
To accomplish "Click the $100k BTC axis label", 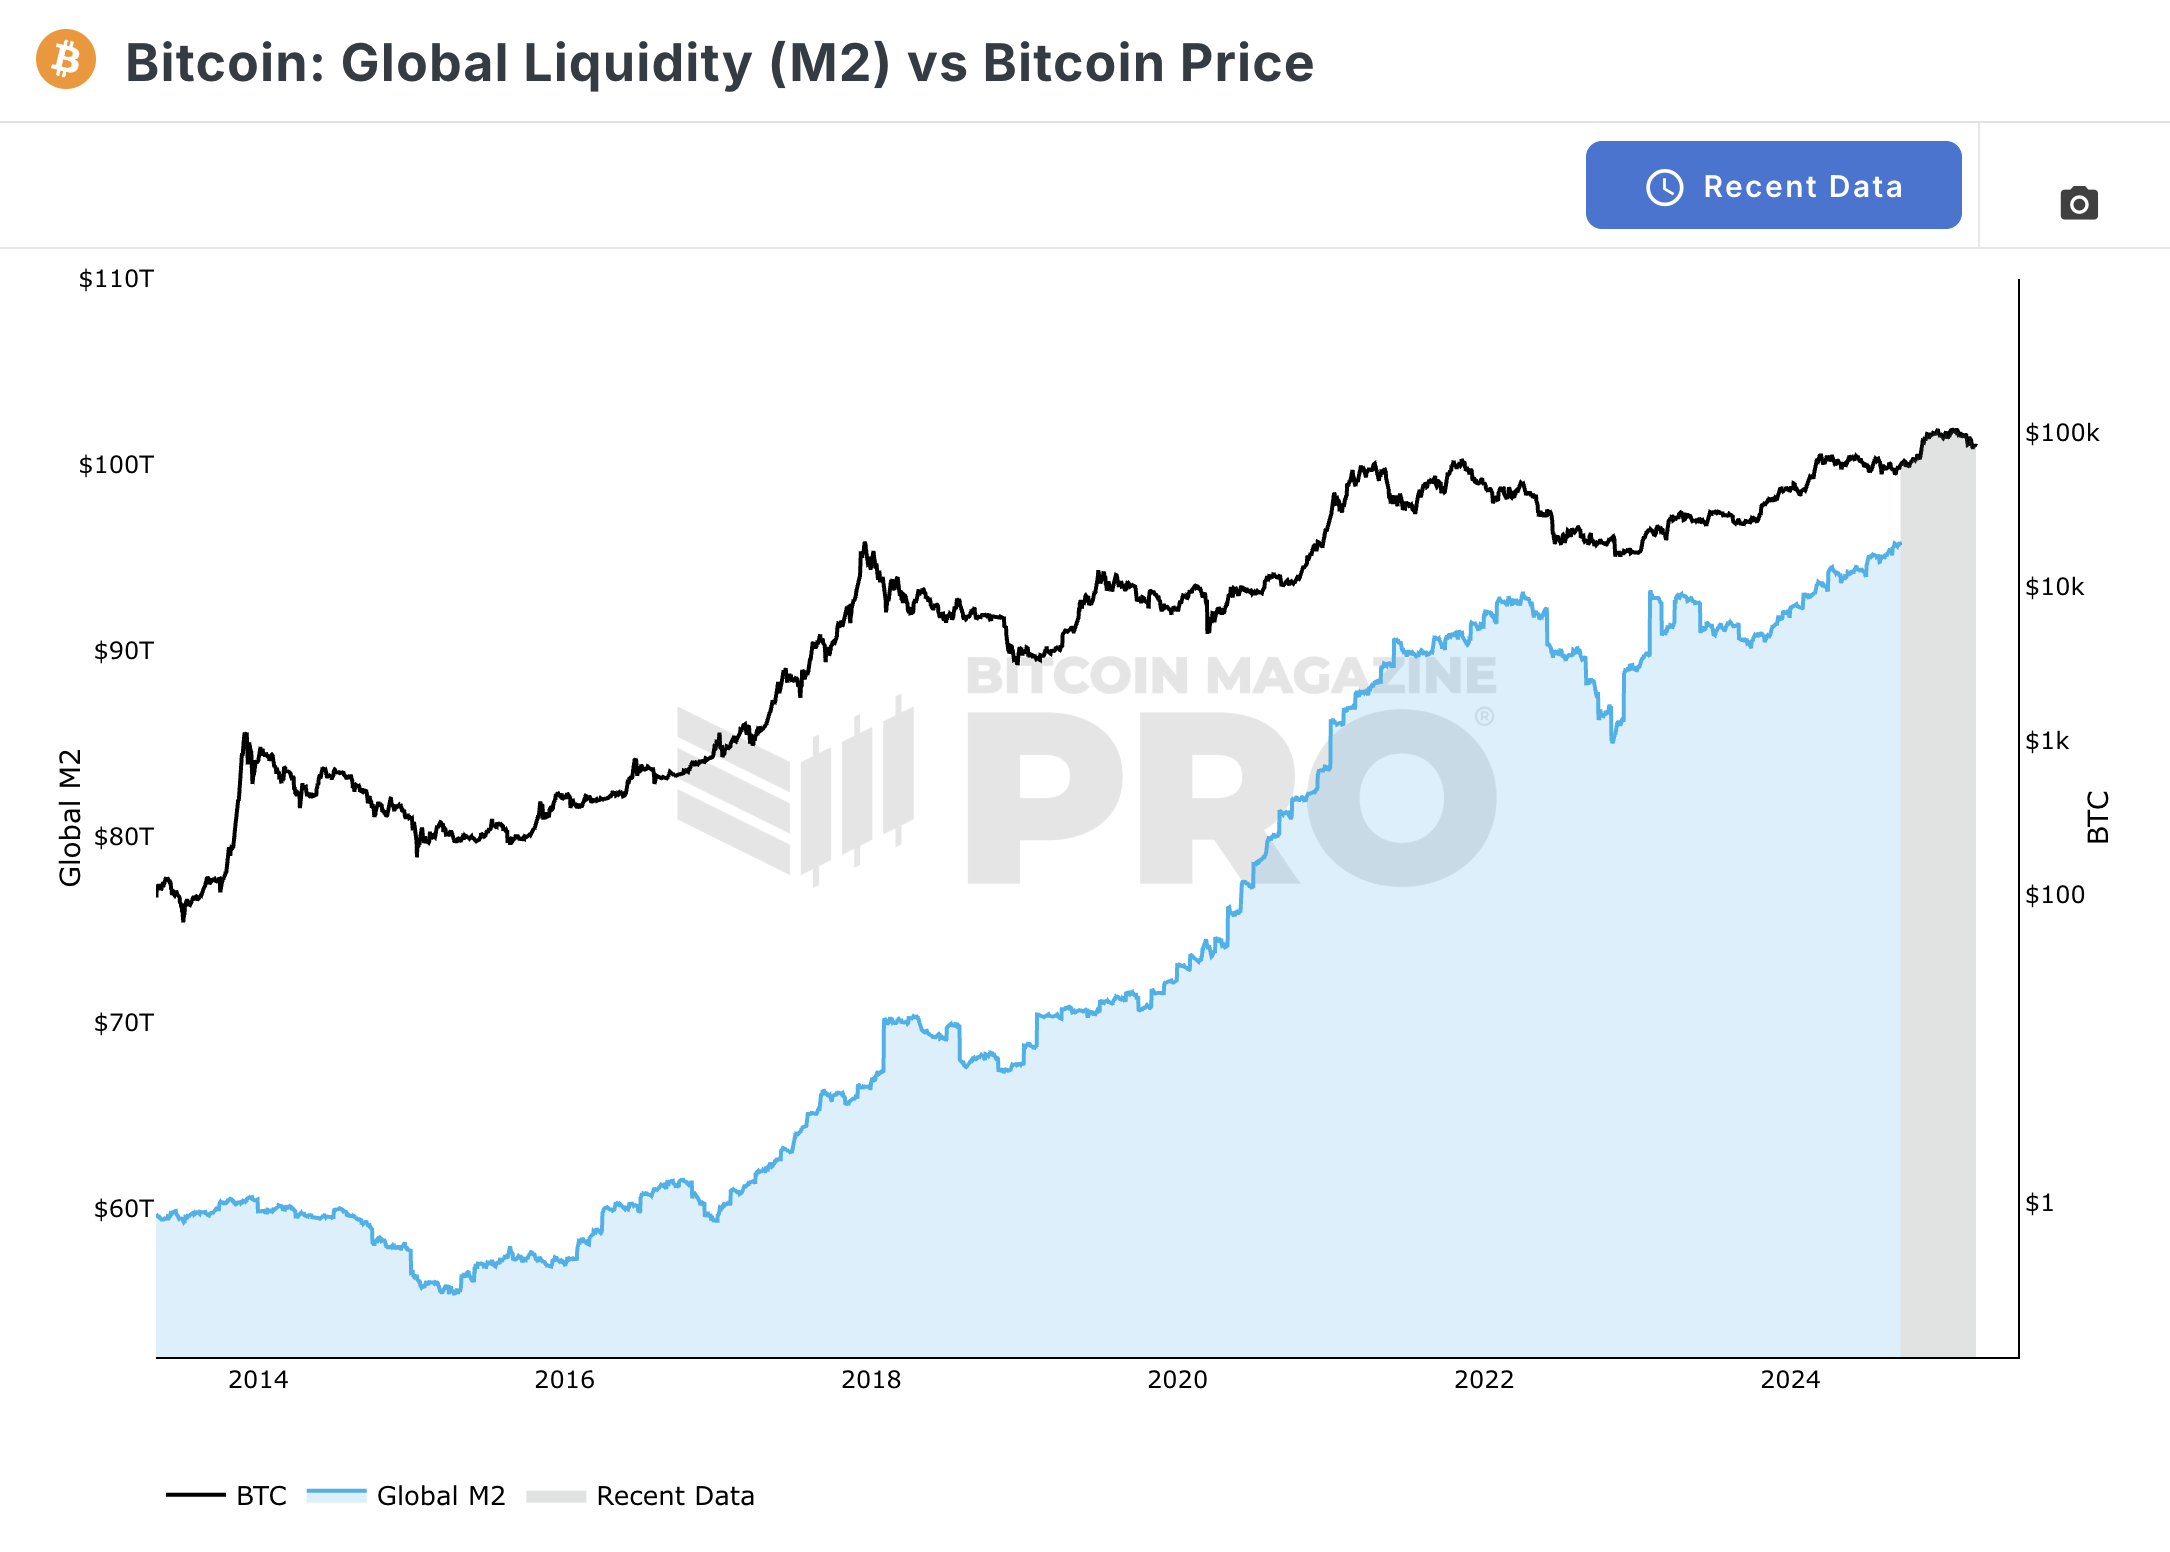I will click(x=2062, y=433).
